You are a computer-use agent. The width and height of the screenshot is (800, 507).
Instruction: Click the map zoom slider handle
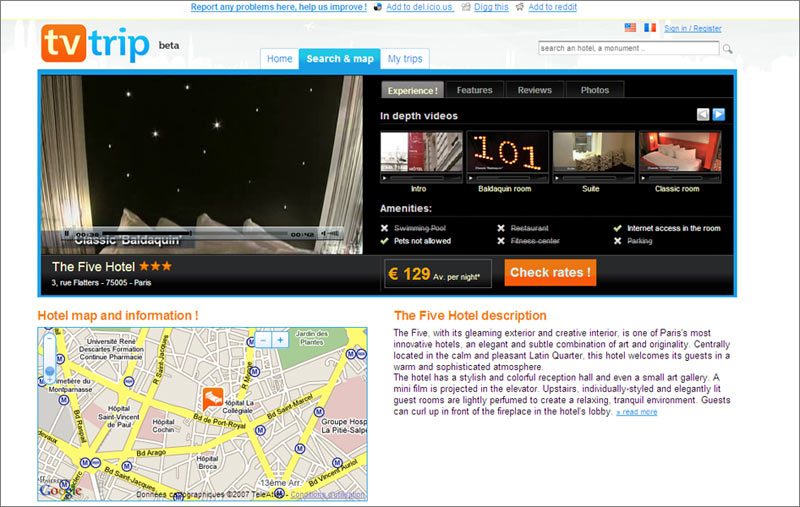(x=50, y=372)
